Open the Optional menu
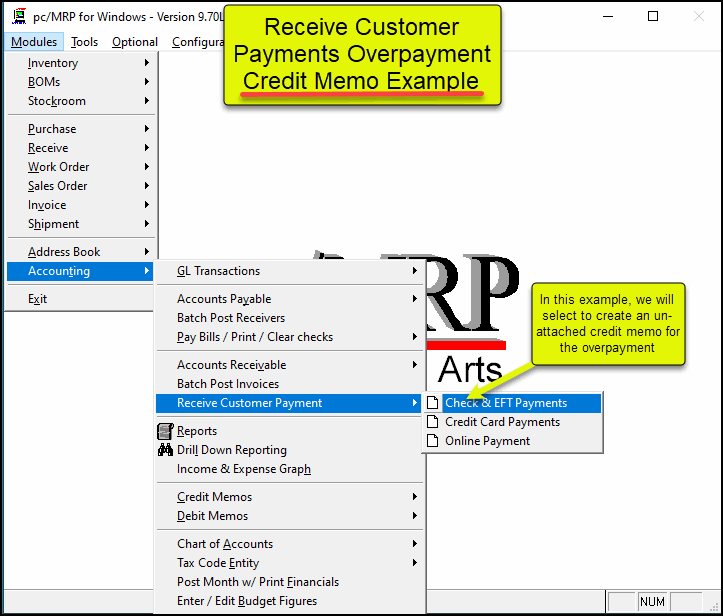The height and width of the screenshot is (616, 723). (x=134, y=42)
